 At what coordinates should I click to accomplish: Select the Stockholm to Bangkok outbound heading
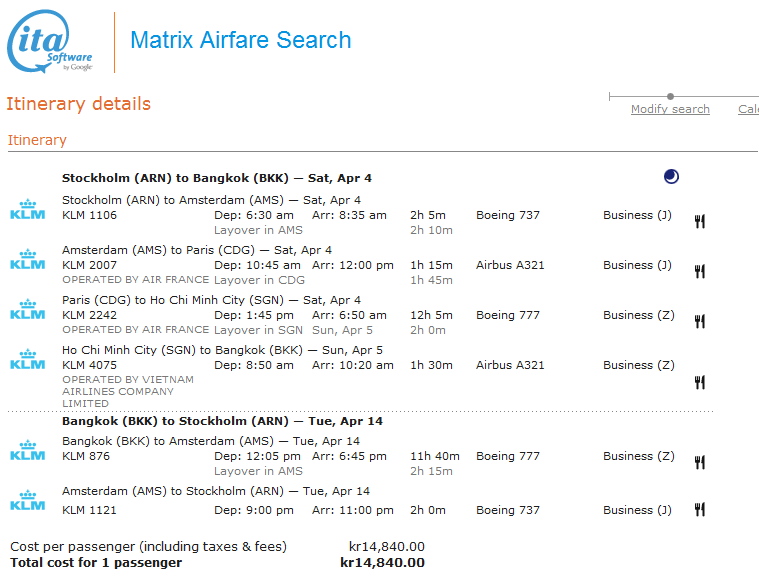tap(217, 178)
